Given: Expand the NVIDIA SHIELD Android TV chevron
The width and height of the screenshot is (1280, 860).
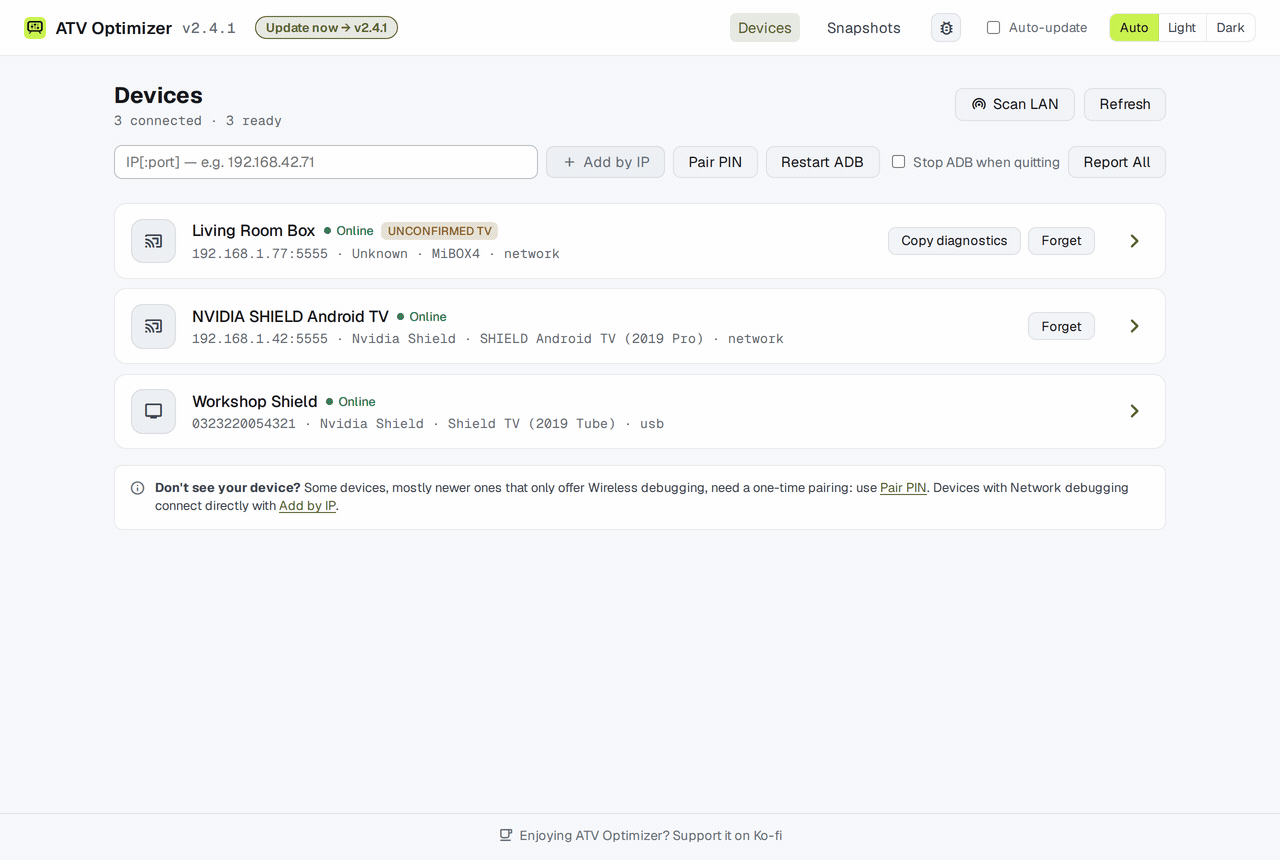Looking at the screenshot, I should click(x=1134, y=326).
